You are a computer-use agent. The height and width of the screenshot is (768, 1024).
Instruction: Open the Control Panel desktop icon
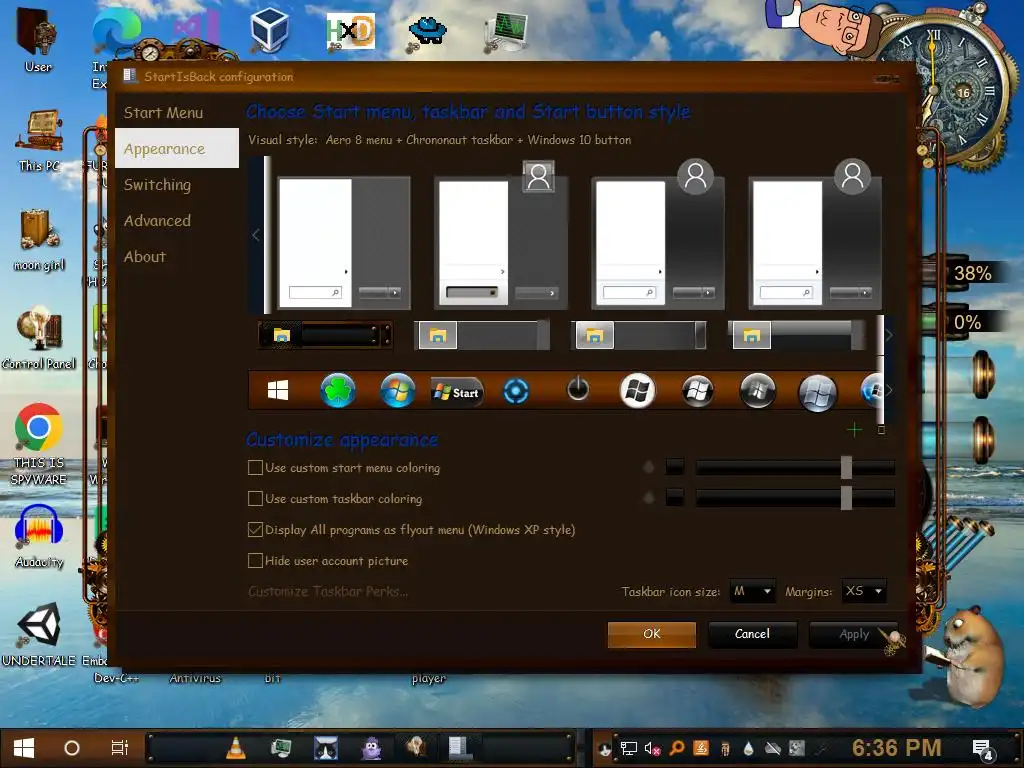pos(39,339)
